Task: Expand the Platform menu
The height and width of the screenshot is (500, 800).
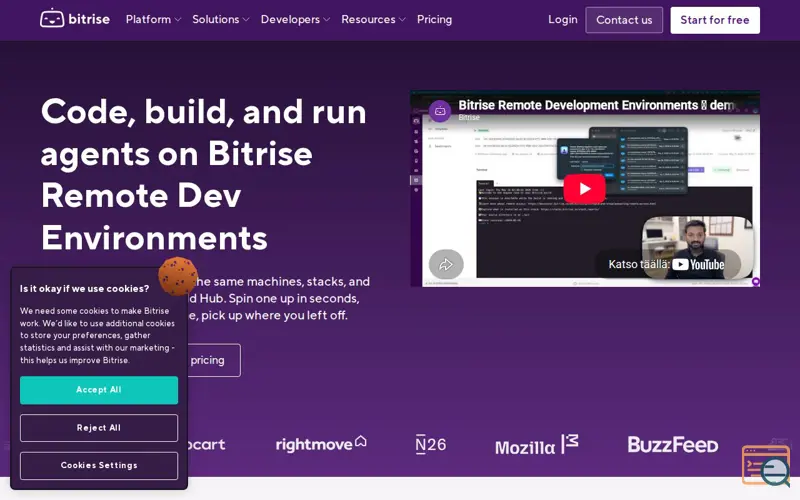Action: [x=153, y=19]
